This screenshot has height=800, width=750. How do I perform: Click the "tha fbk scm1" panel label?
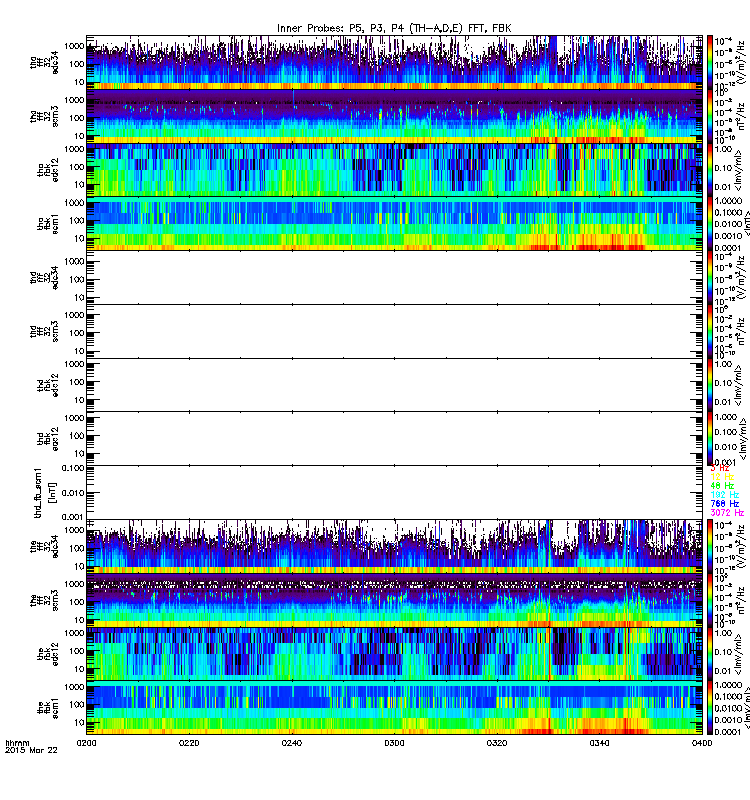48,223
